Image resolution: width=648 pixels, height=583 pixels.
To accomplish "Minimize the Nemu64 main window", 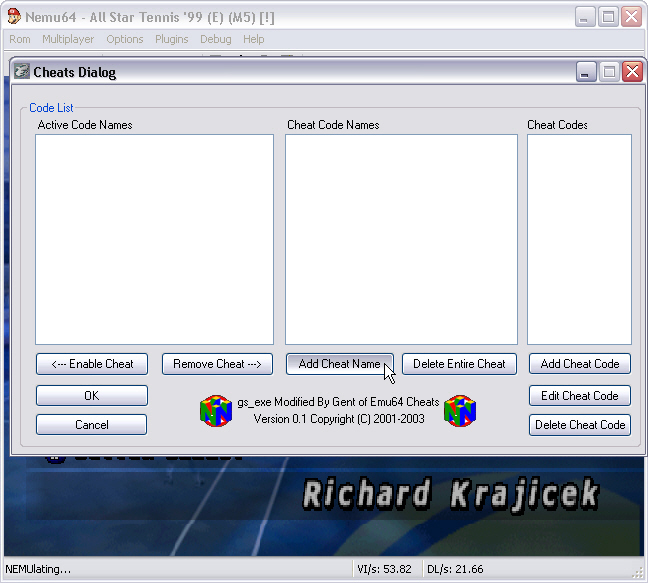I will coord(585,17).
